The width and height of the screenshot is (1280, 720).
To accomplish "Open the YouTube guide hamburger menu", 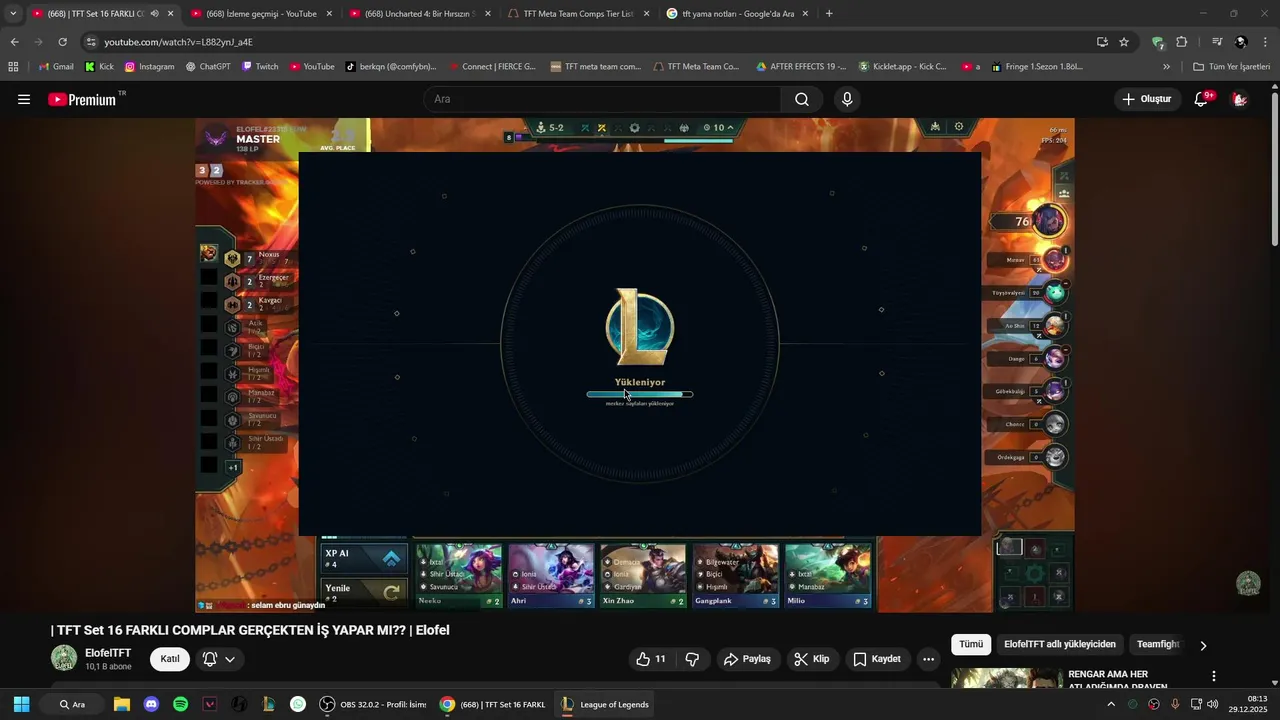I will point(24,99).
